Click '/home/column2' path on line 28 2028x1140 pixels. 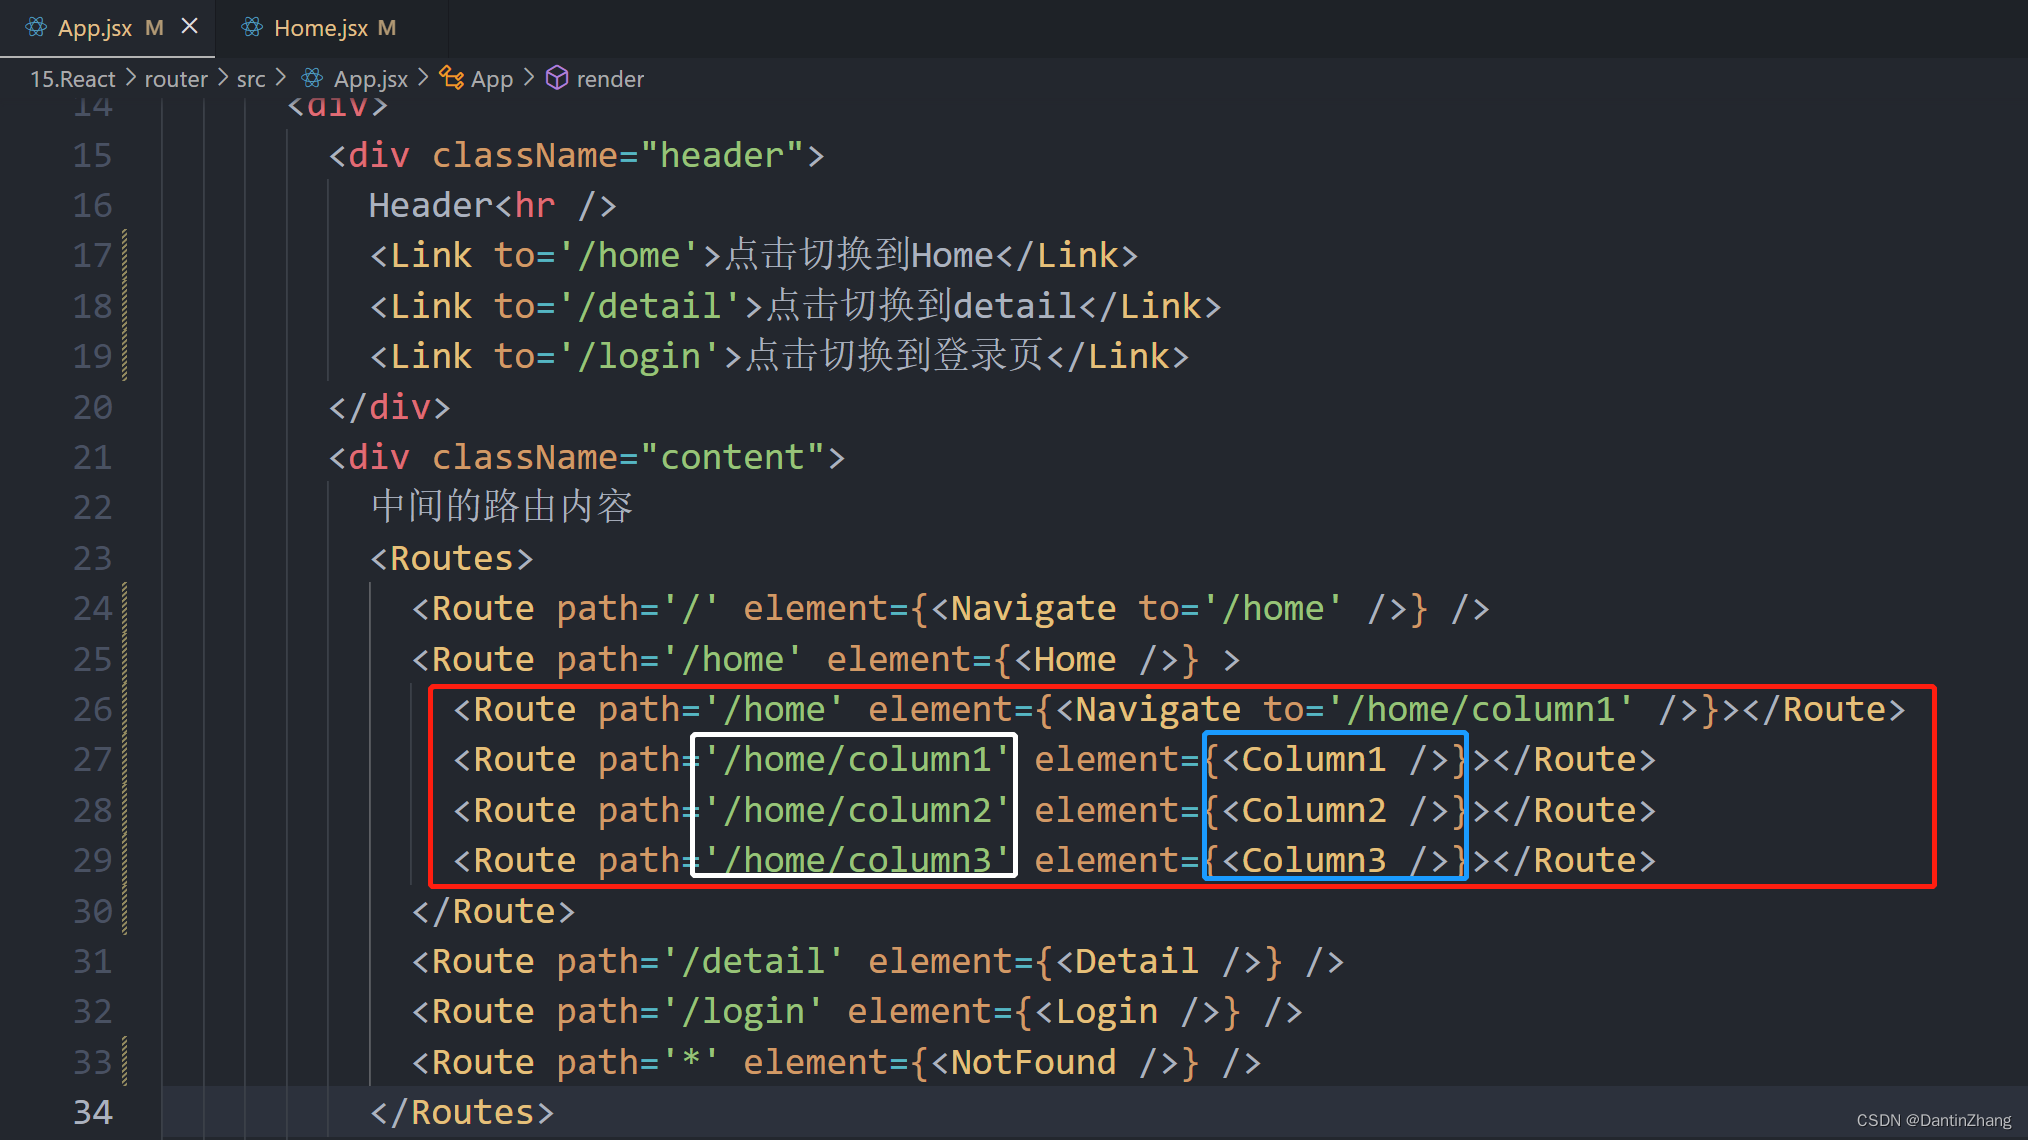click(x=856, y=810)
